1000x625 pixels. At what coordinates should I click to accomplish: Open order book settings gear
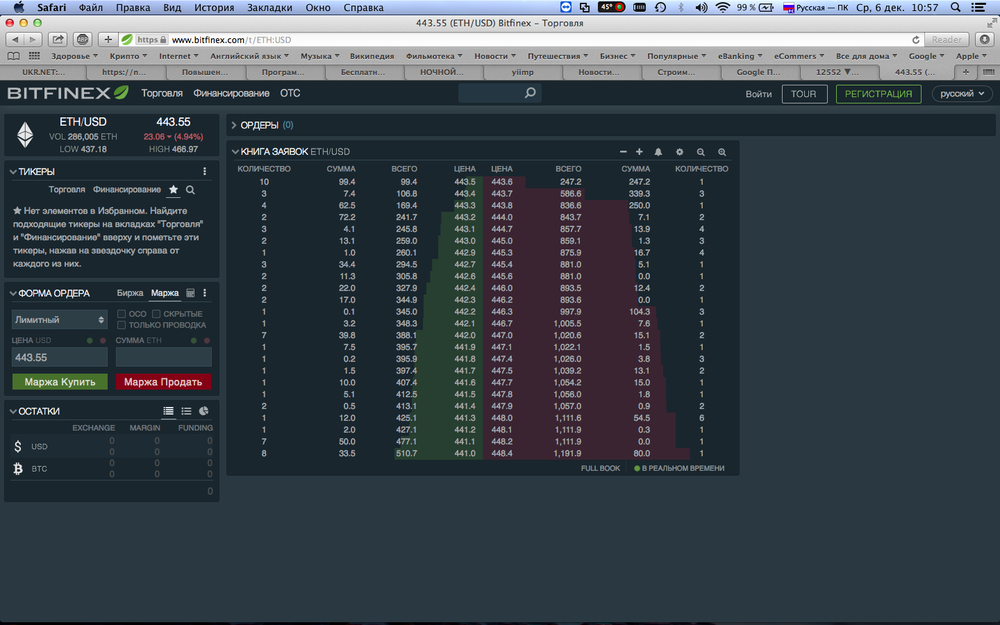[x=679, y=152]
